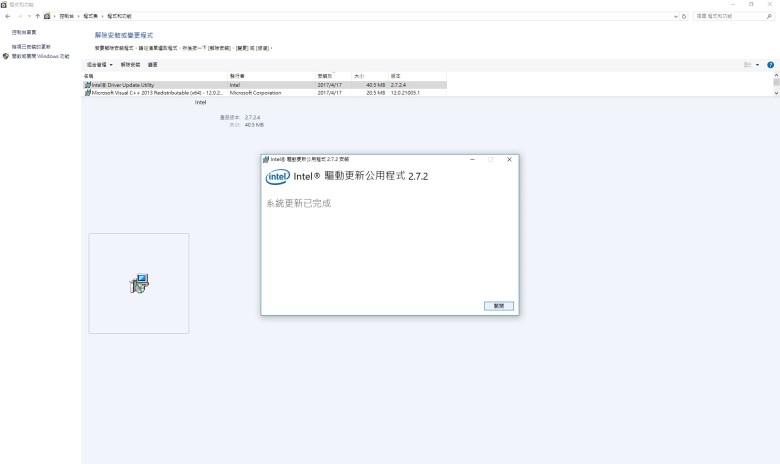Sort by 版本 version column header
The width and height of the screenshot is (780, 464).
coord(417,76)
